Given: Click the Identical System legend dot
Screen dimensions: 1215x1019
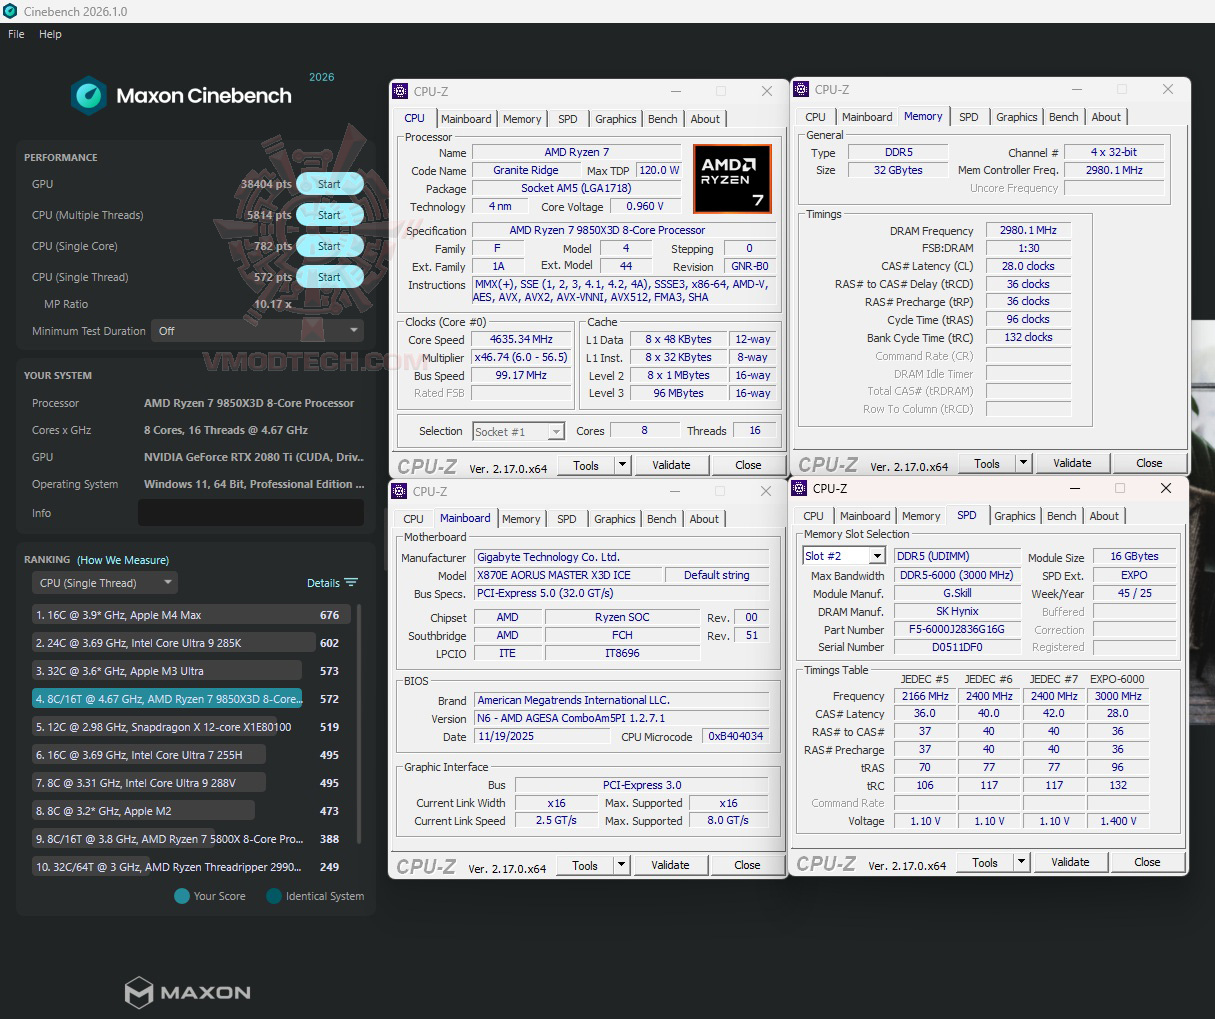Looking at the screenshot, I should point(274,896).
